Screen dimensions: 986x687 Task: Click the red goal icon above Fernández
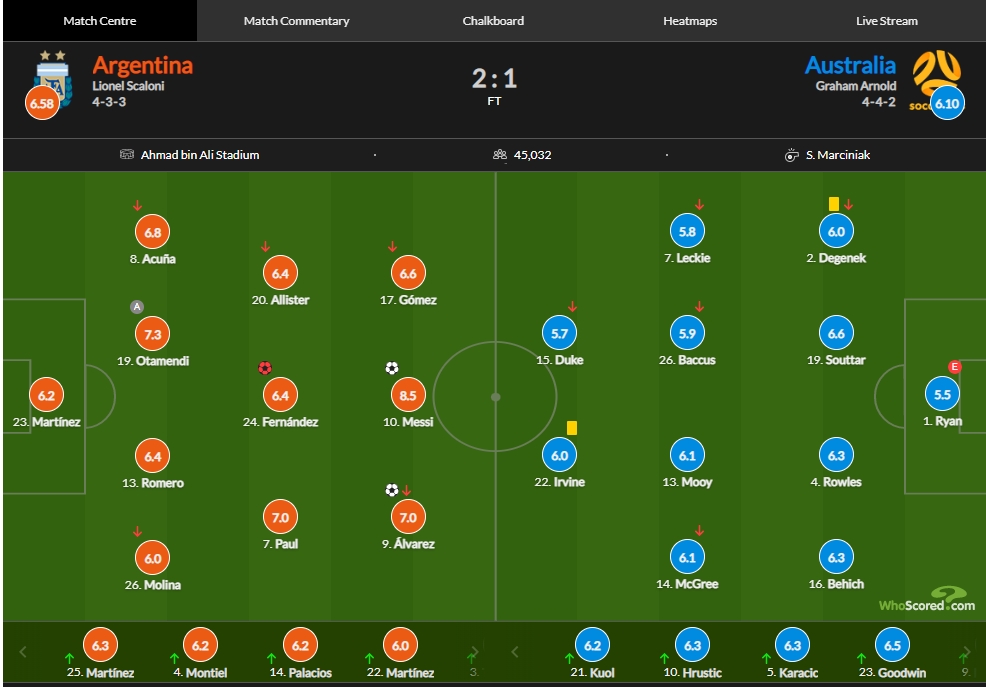[x=265, y=368]
